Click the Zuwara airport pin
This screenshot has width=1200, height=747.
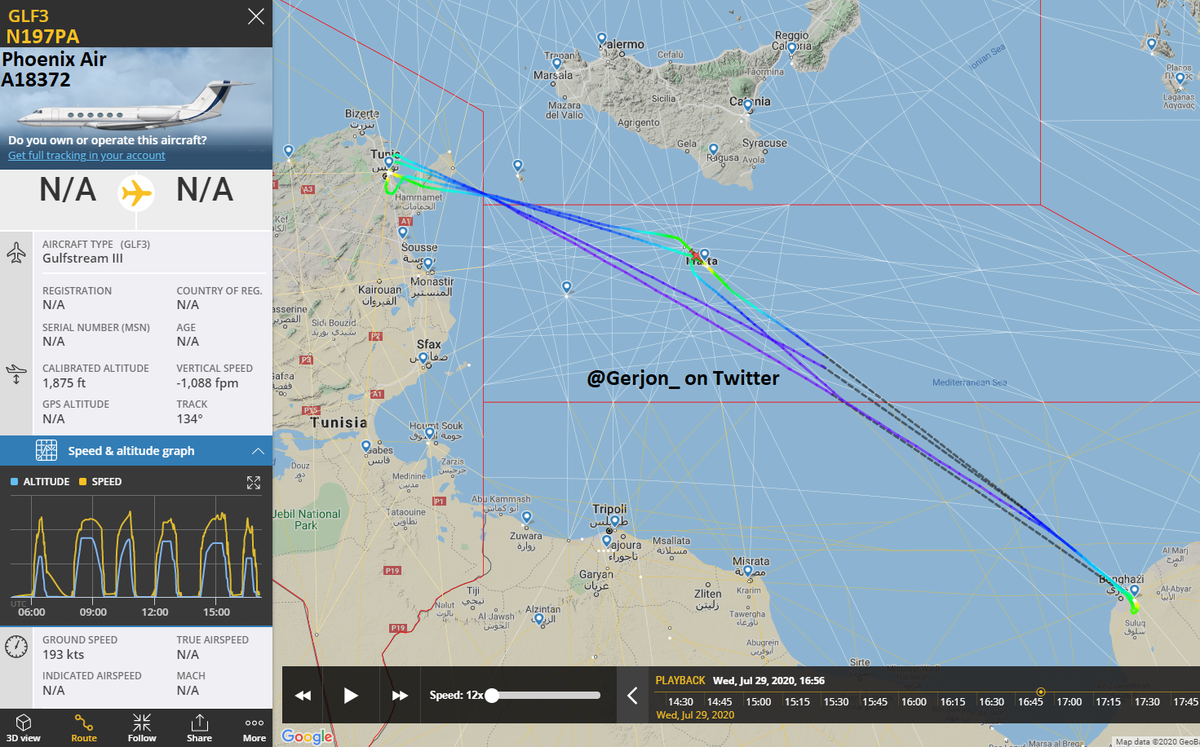point(526,518)
